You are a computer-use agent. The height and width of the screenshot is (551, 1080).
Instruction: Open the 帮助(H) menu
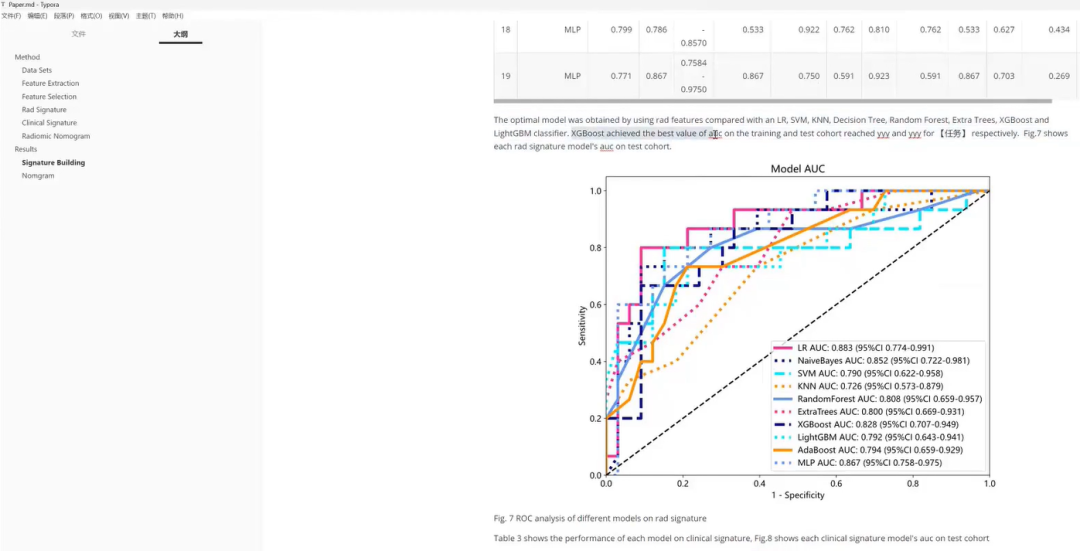(x=172, y=15)
